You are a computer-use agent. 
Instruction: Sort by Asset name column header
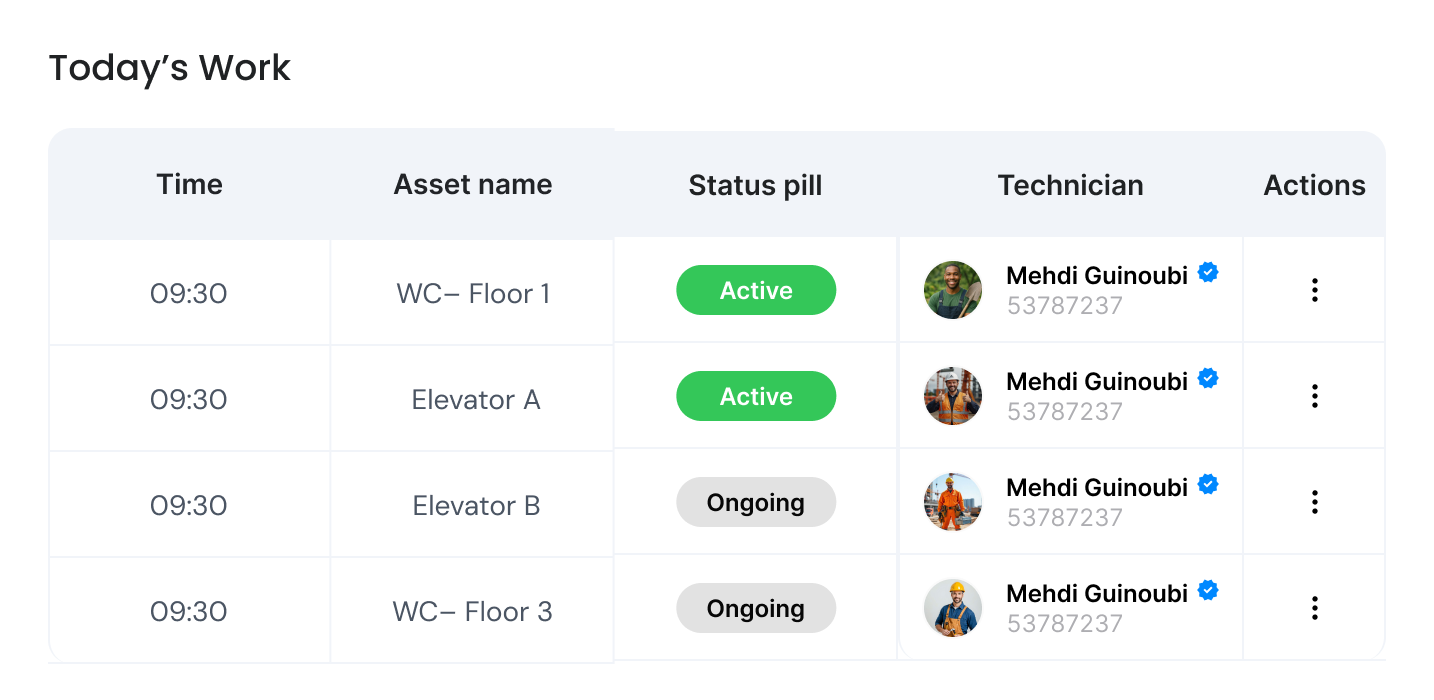[473, 184]
